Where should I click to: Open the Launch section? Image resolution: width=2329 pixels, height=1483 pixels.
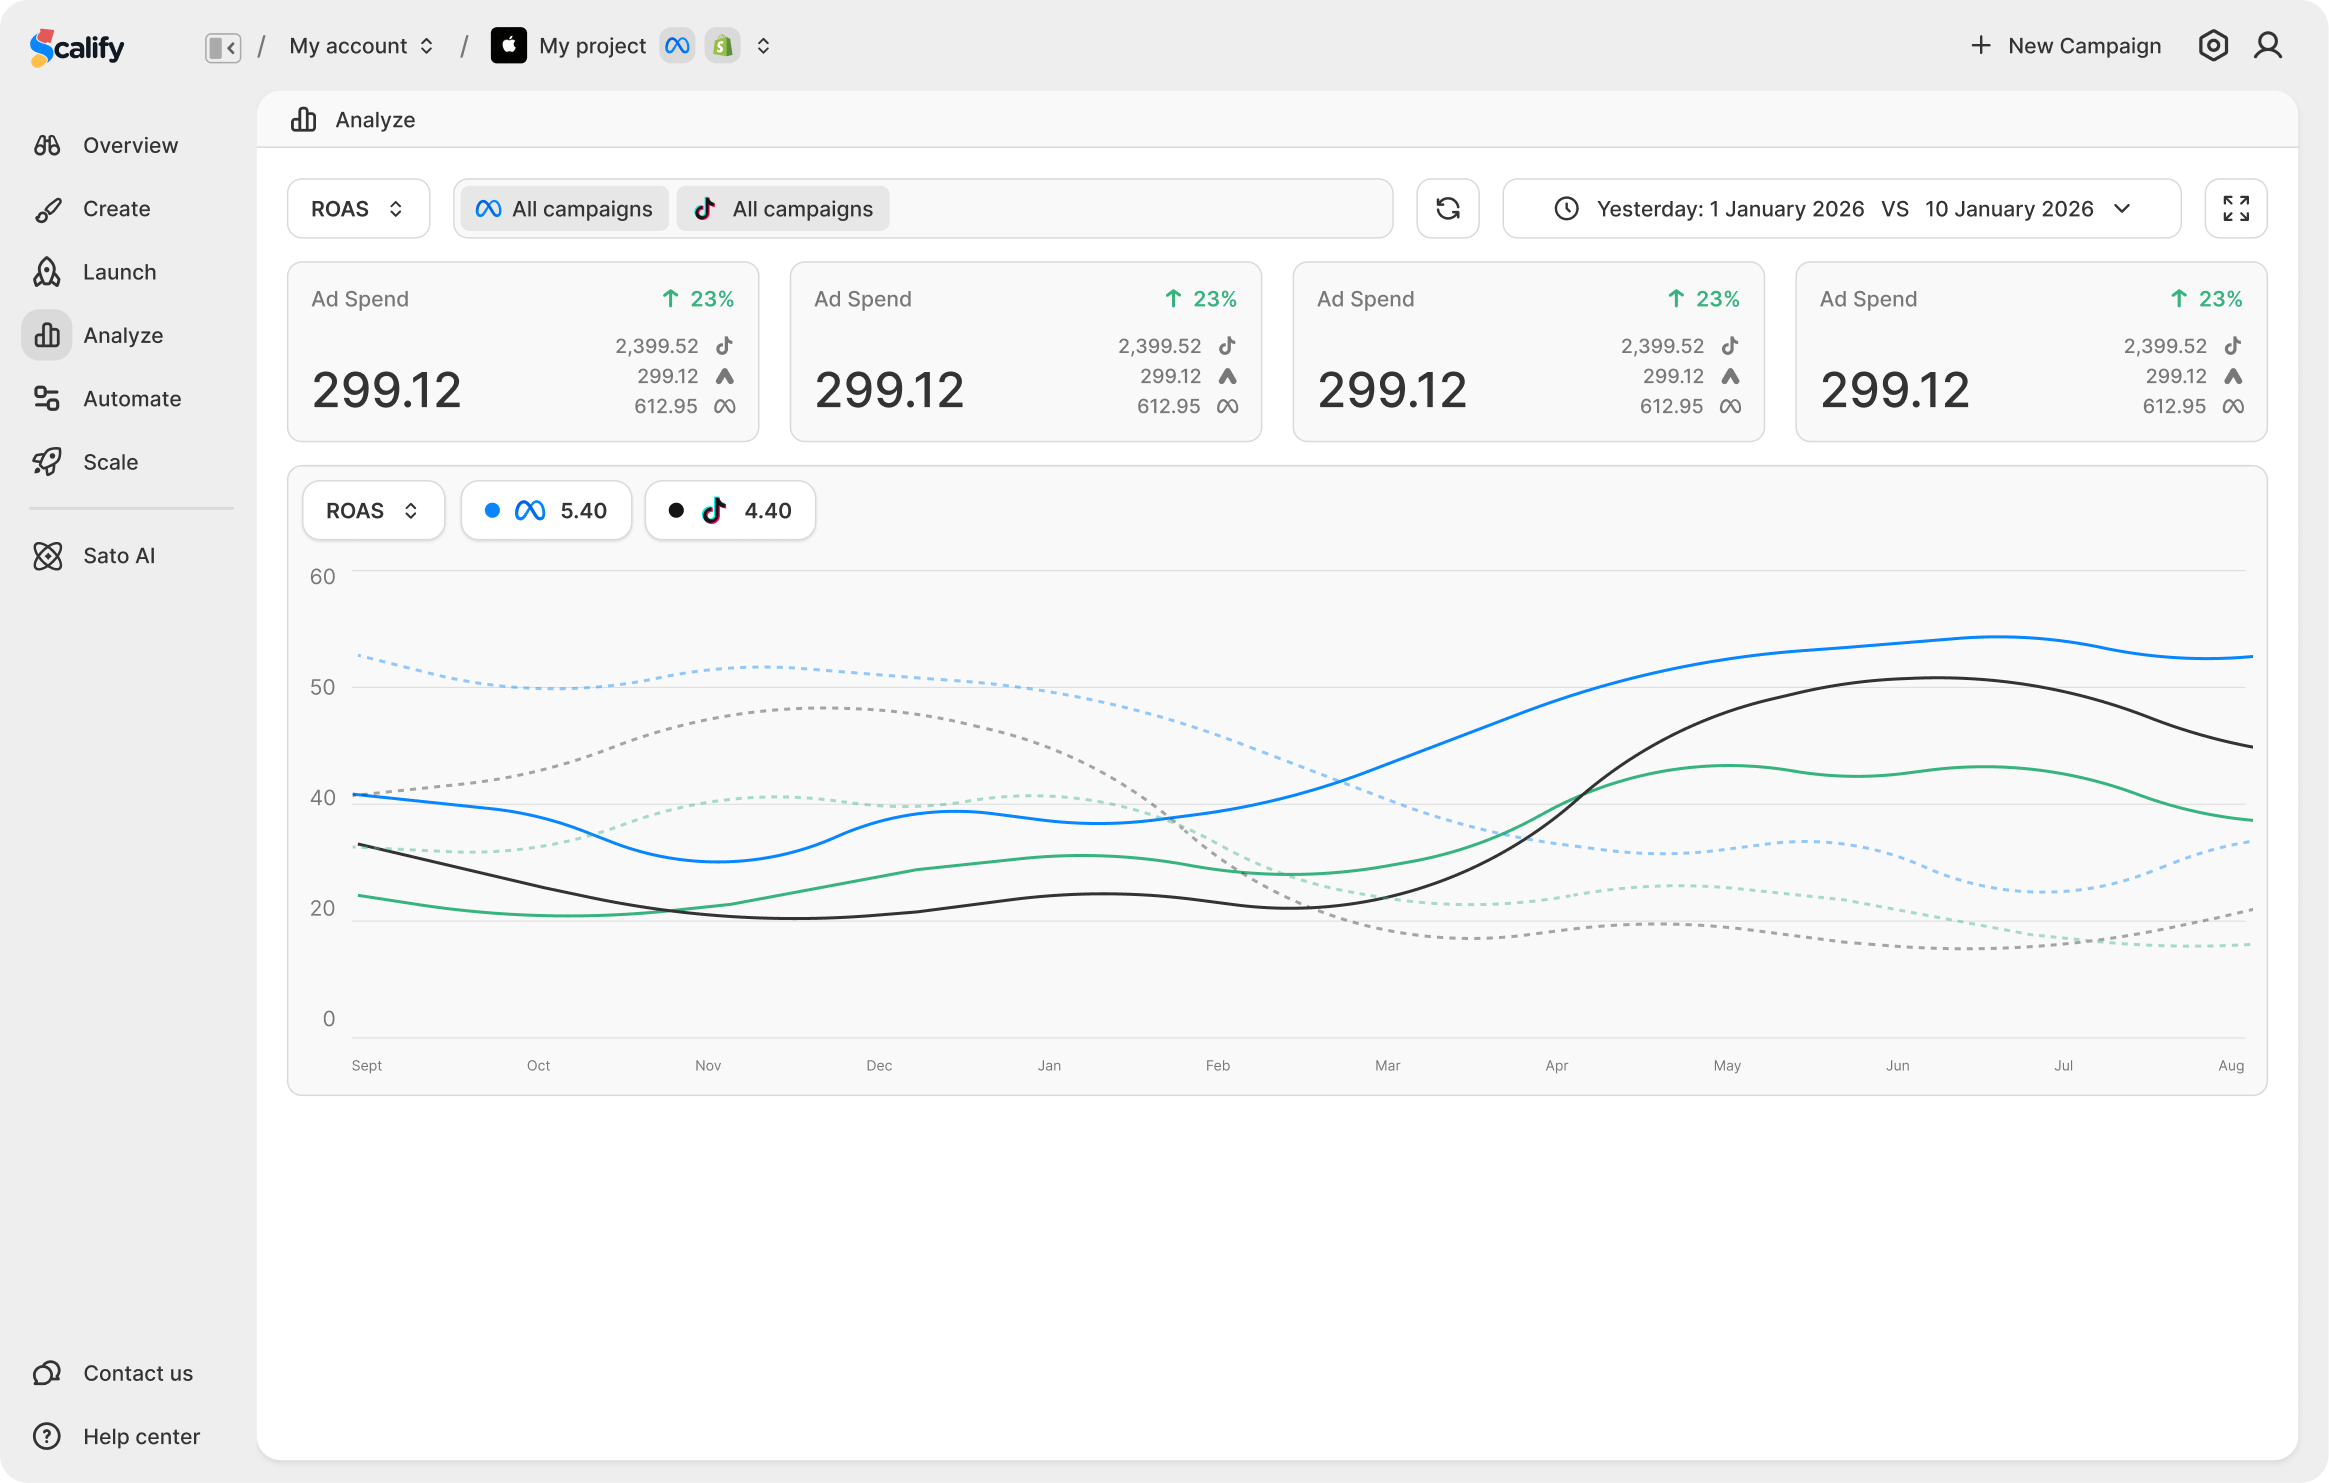click(x=119, y=272)
